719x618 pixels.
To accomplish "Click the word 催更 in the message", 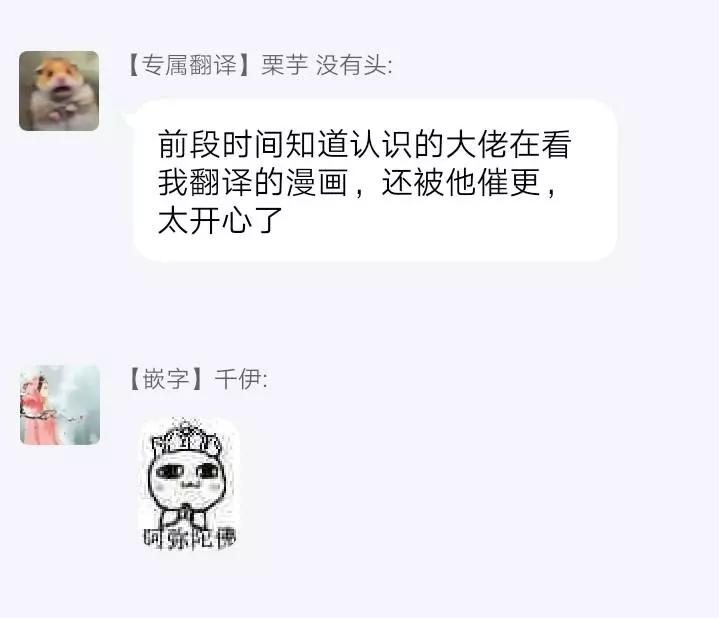I will click(x=509, y=182).
